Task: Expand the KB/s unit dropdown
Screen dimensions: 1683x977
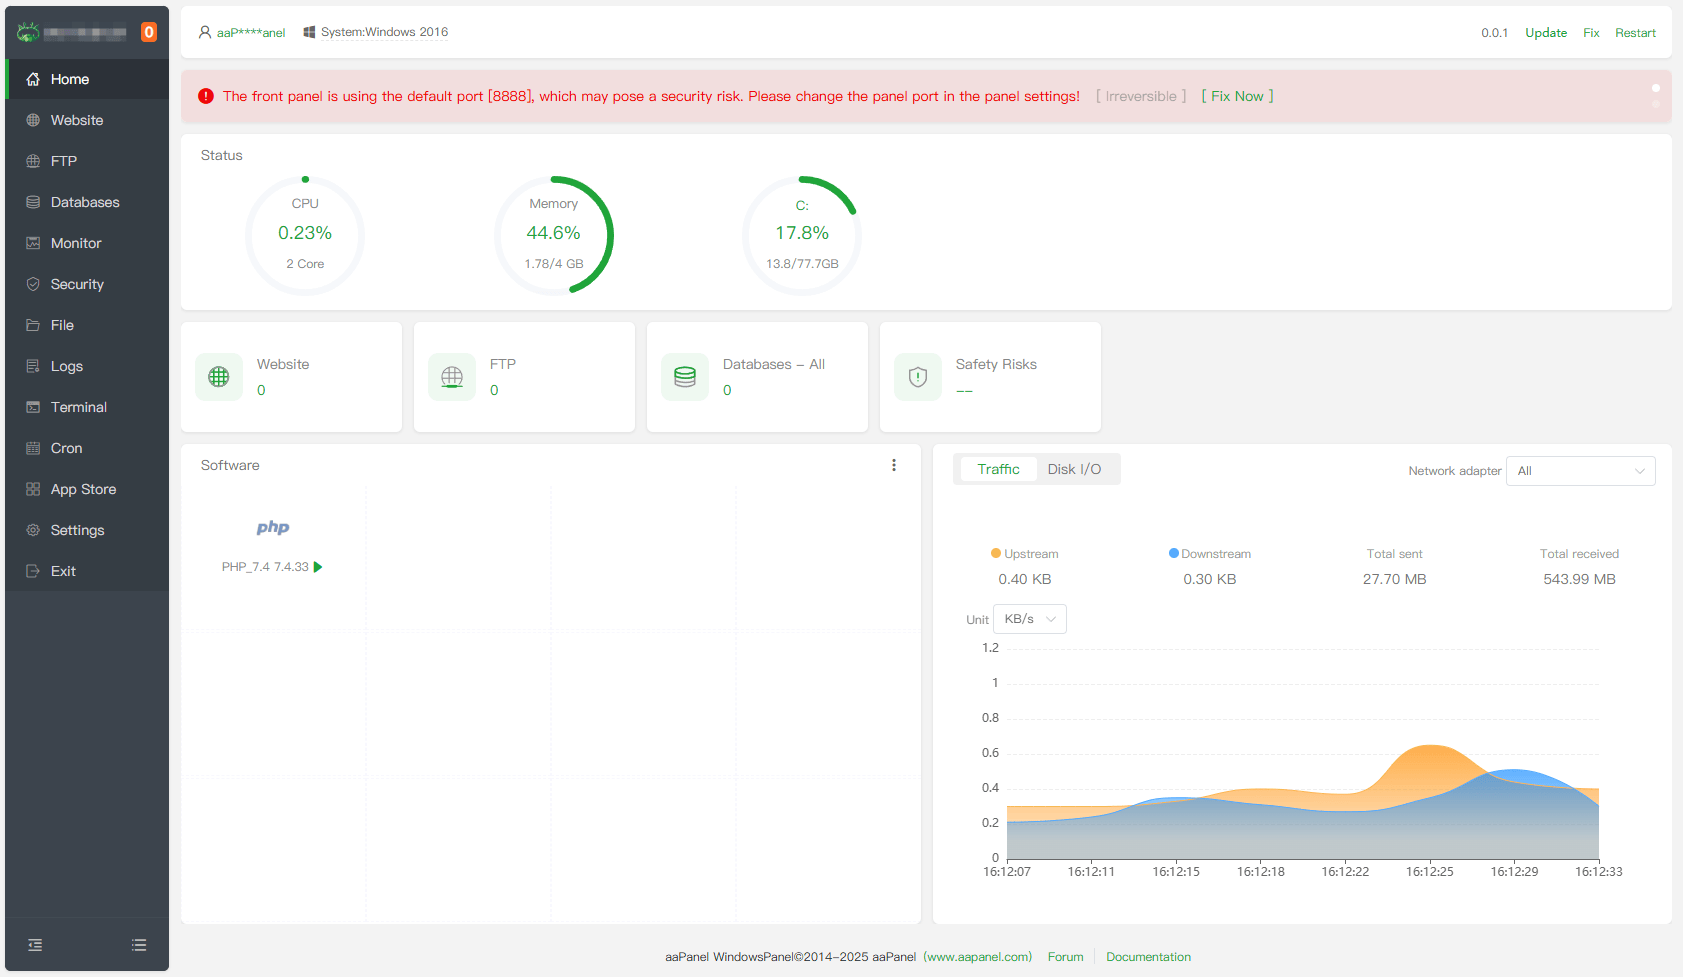Action: 1029,619
